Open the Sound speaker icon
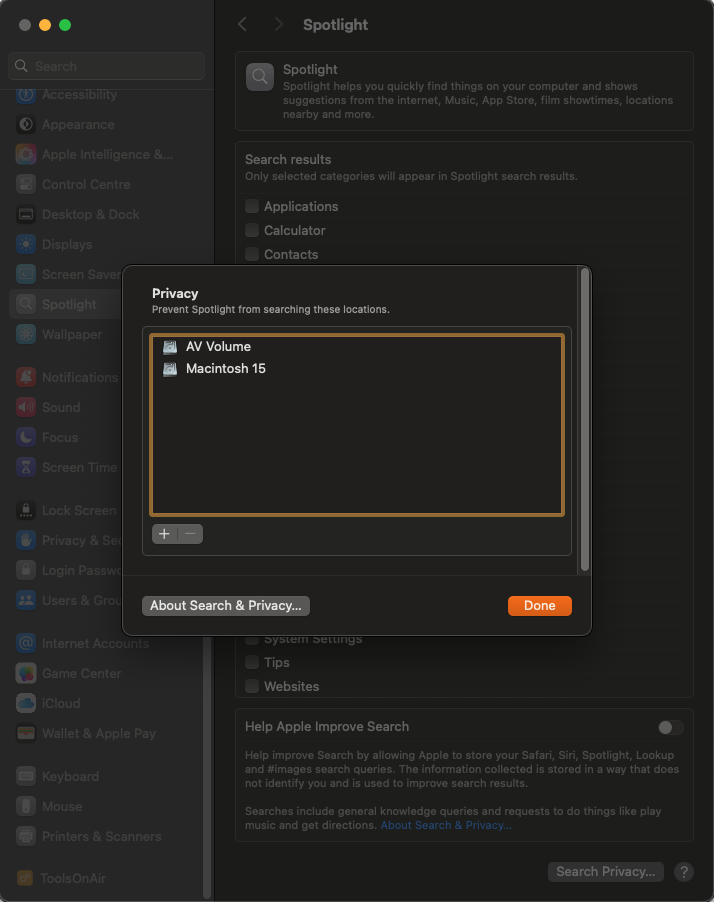Image resolution: width=714 pixels, height=902 pixels. [x=26, y=407]
